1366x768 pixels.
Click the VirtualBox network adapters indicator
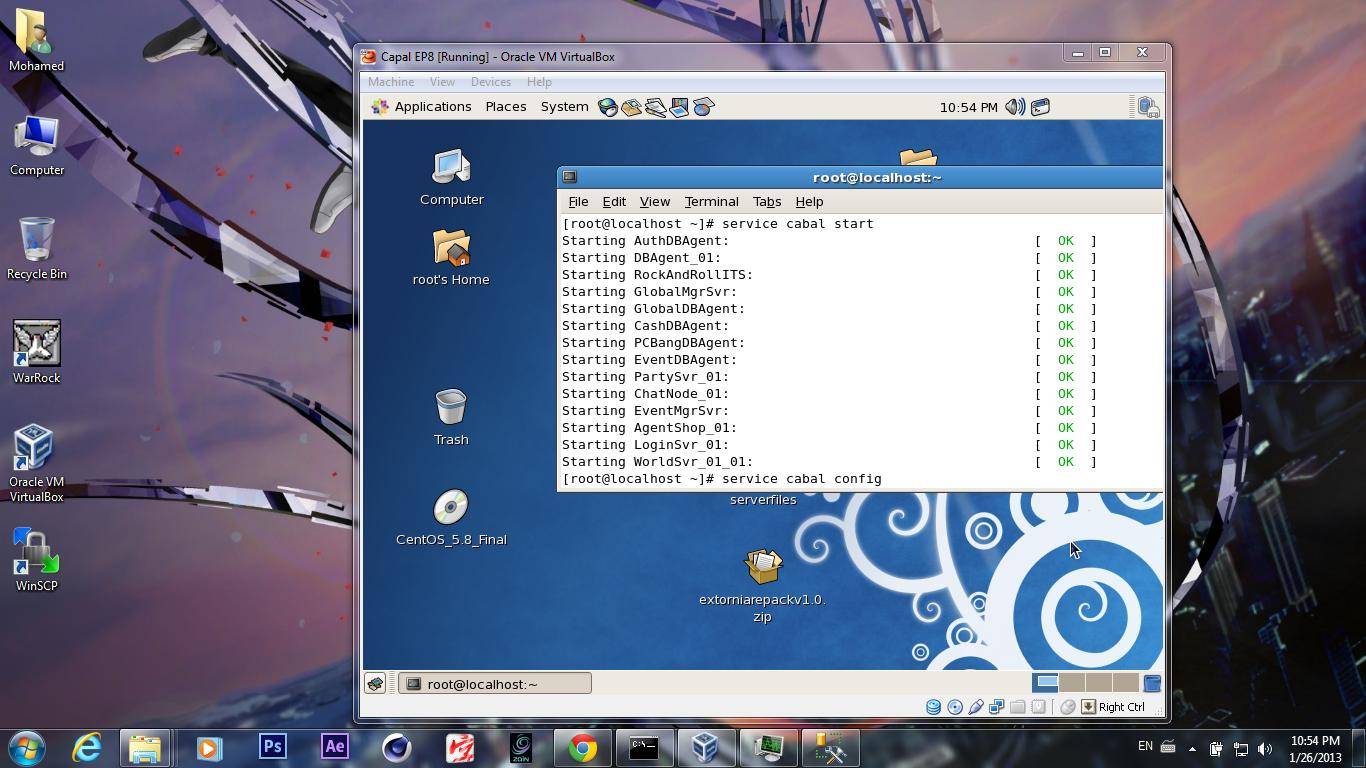(x=996, y=707)
